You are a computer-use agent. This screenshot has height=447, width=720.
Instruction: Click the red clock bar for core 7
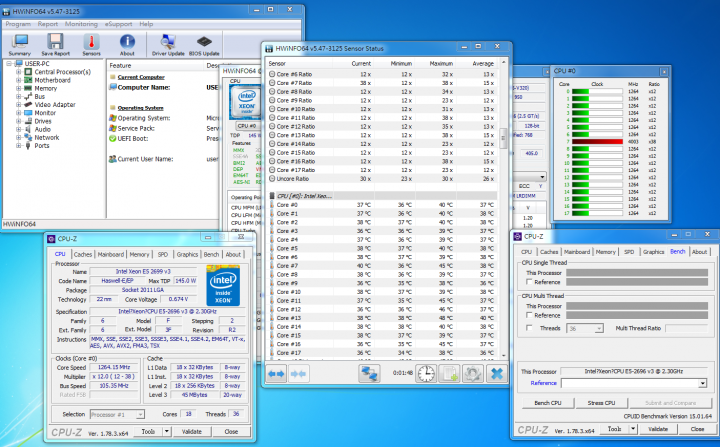pyautogui.click(x=597, y=141)
